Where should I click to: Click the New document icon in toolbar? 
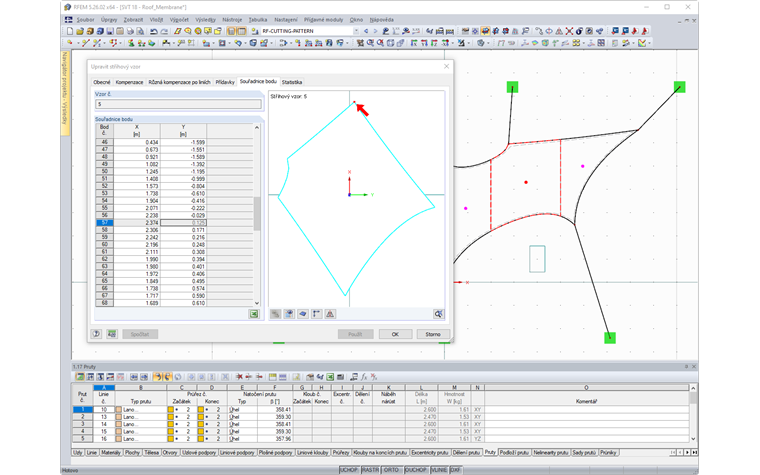[70, 31]
